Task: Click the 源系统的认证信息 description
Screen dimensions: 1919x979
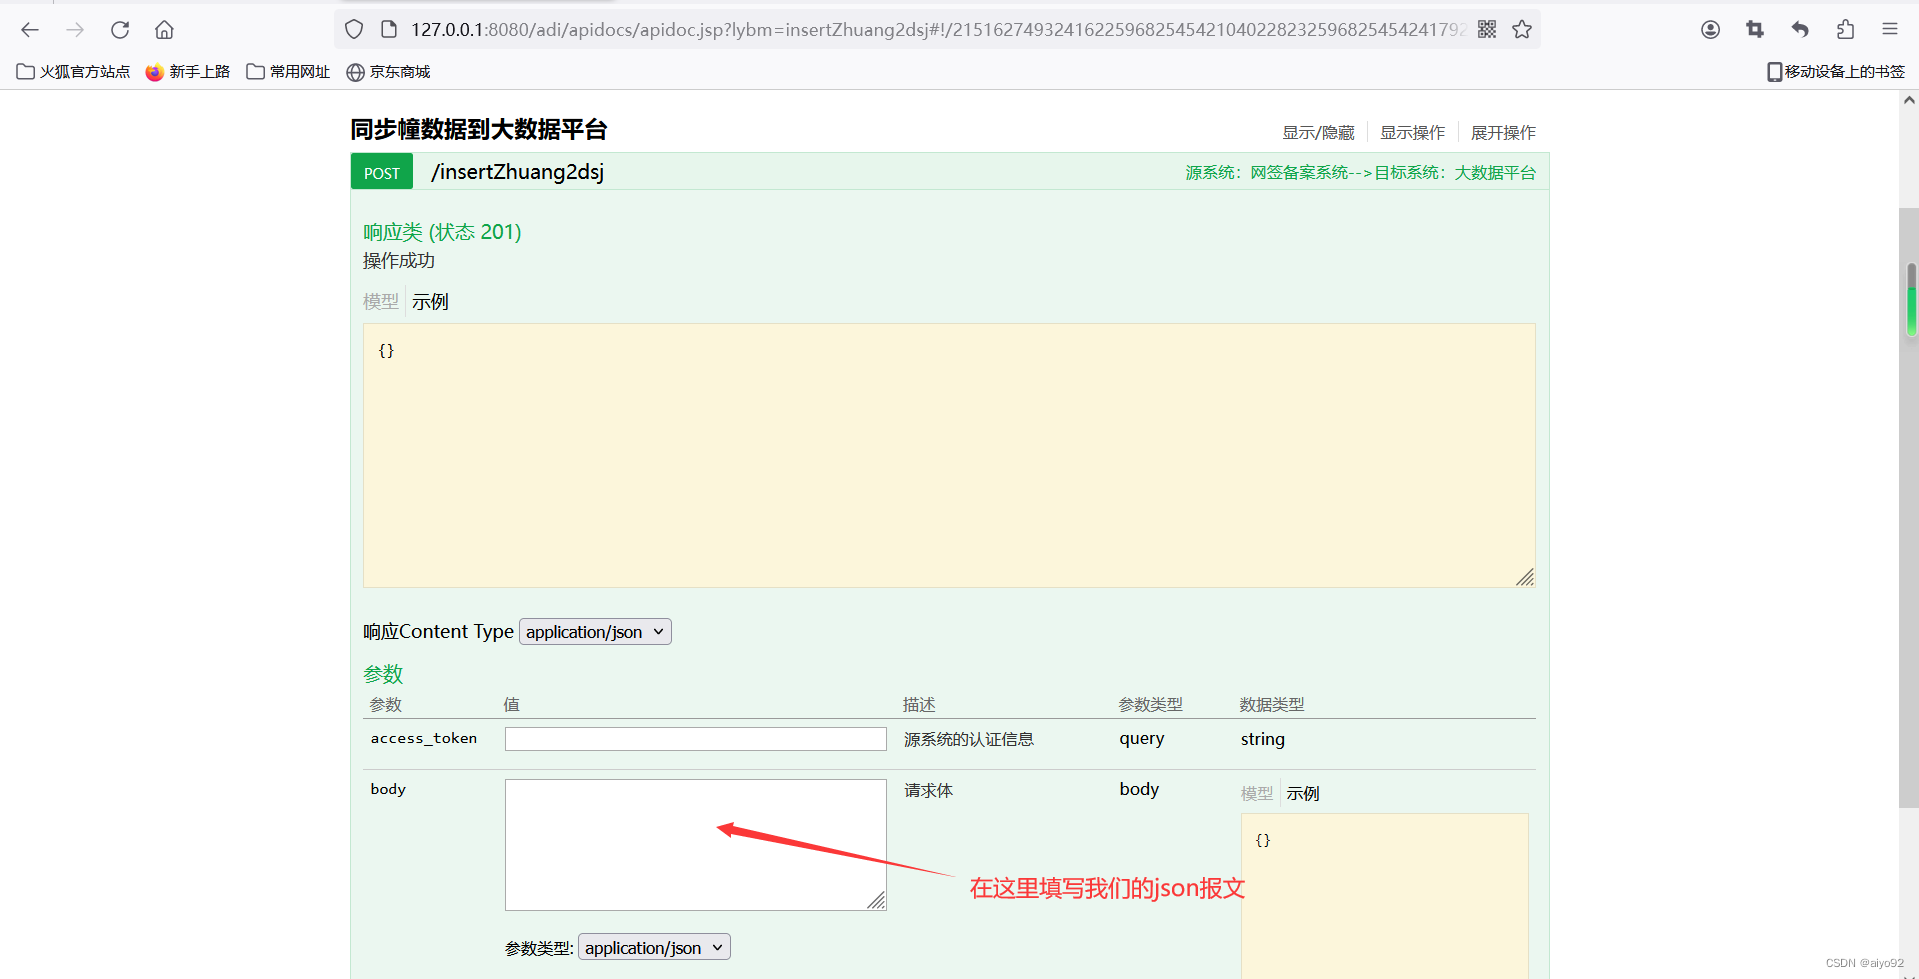Action: pyautogui.click(x=969, y=739)
